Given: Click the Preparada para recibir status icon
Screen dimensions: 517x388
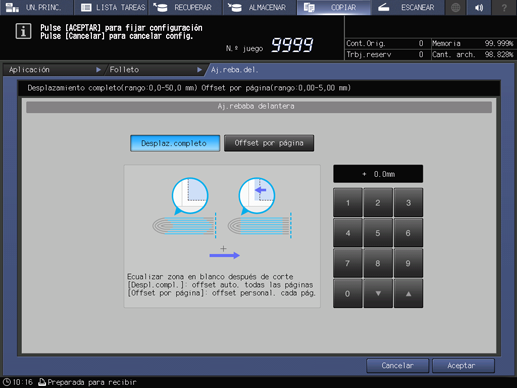Looking at the screenshot, I should click(x=42, y=382).
